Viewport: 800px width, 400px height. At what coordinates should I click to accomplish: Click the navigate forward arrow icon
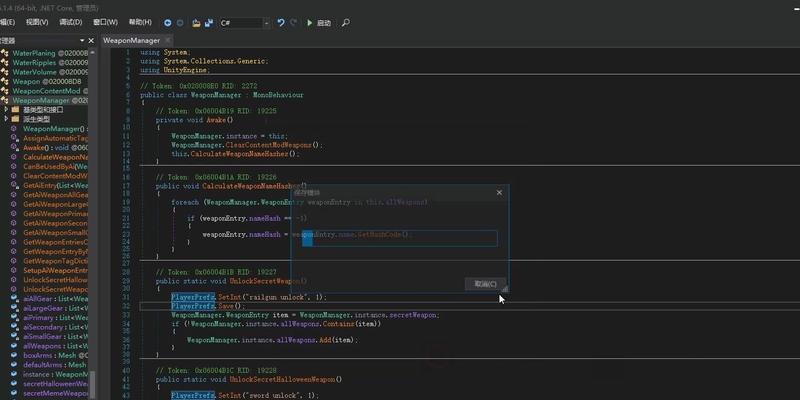coord(180,23)
